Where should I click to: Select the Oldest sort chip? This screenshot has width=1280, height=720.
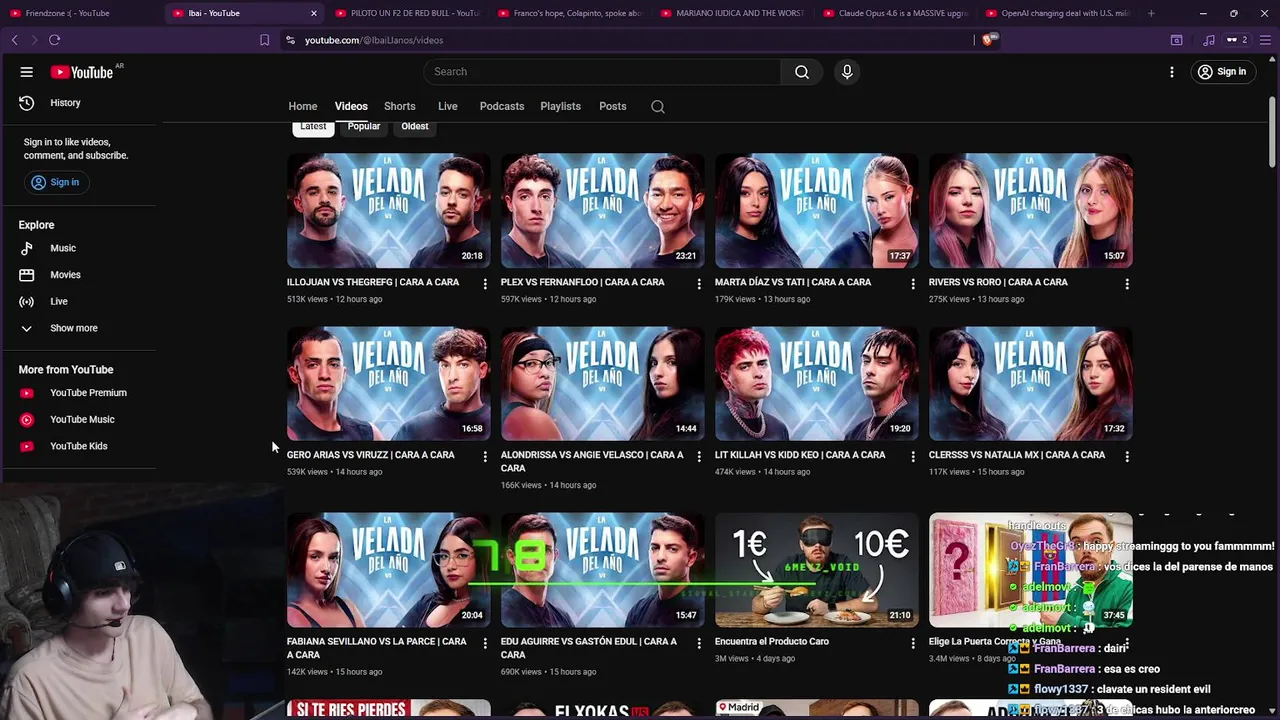pos(415,127)
